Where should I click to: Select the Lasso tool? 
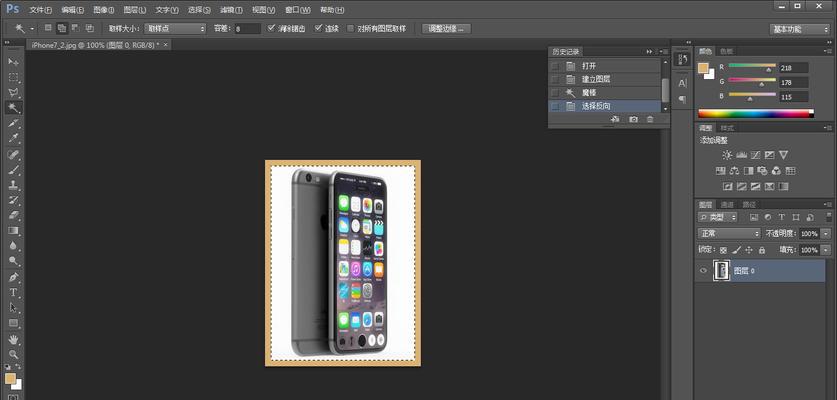click(13, 92)
